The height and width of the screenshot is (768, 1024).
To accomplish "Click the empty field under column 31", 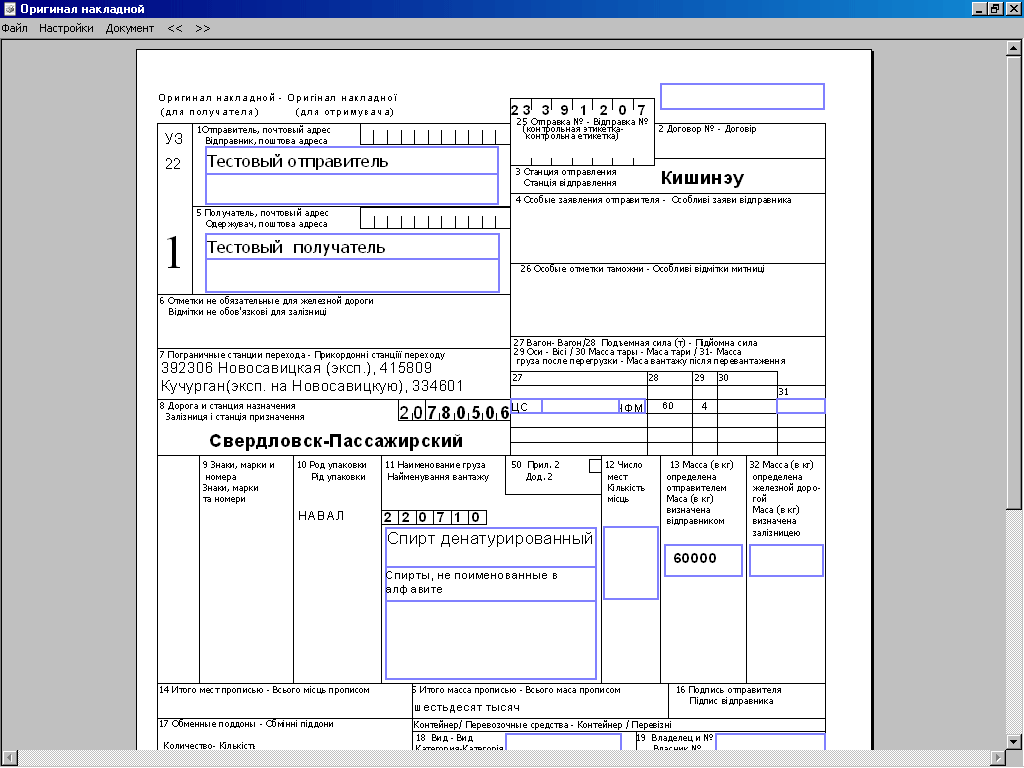I will pos(801,406).
